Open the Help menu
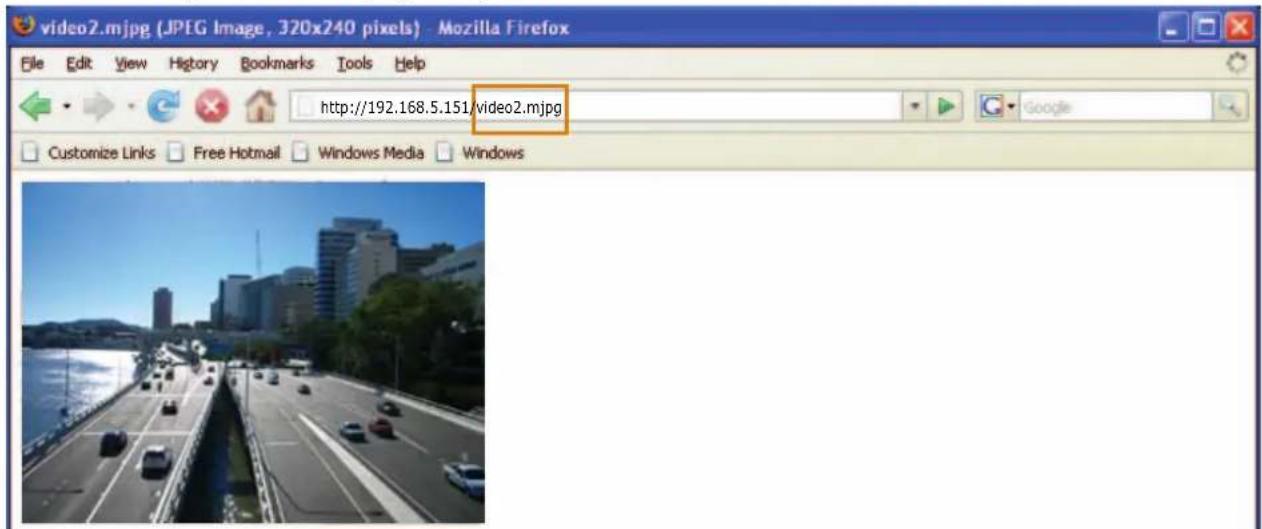The height and width of the screenshot is (529, 1262). coord(410,64)
